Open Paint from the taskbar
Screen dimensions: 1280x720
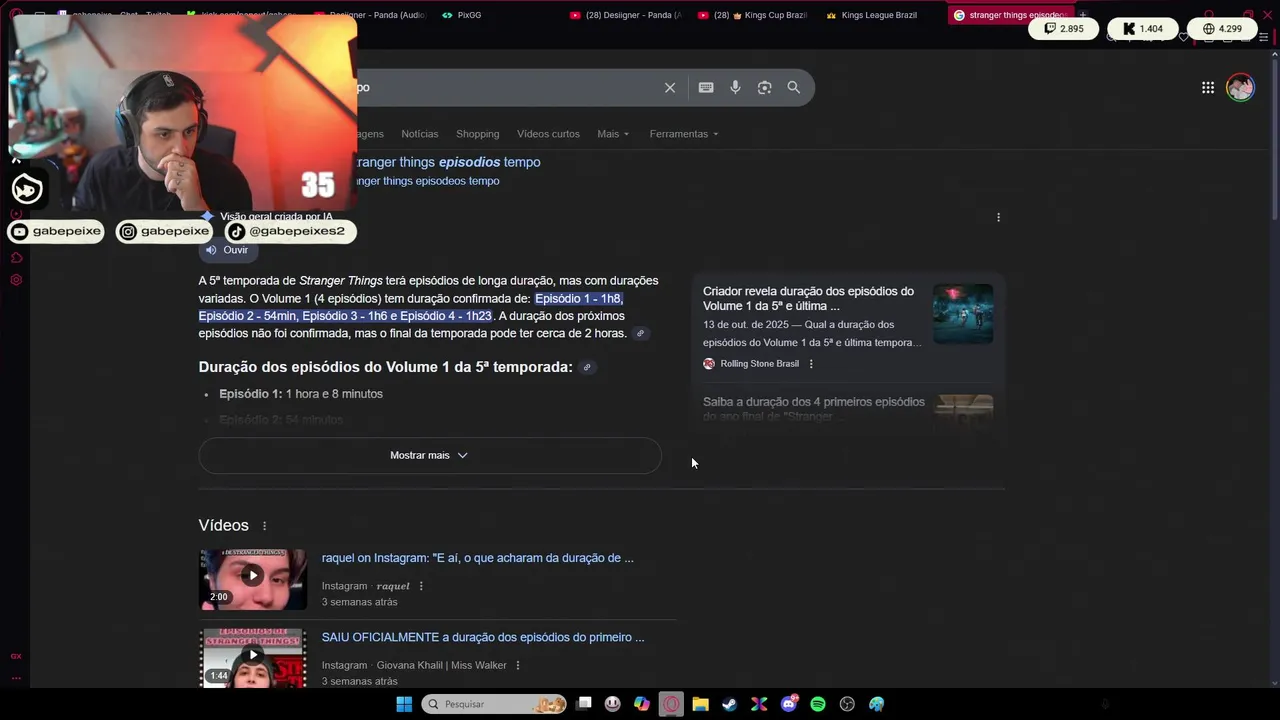click(877, 704)
